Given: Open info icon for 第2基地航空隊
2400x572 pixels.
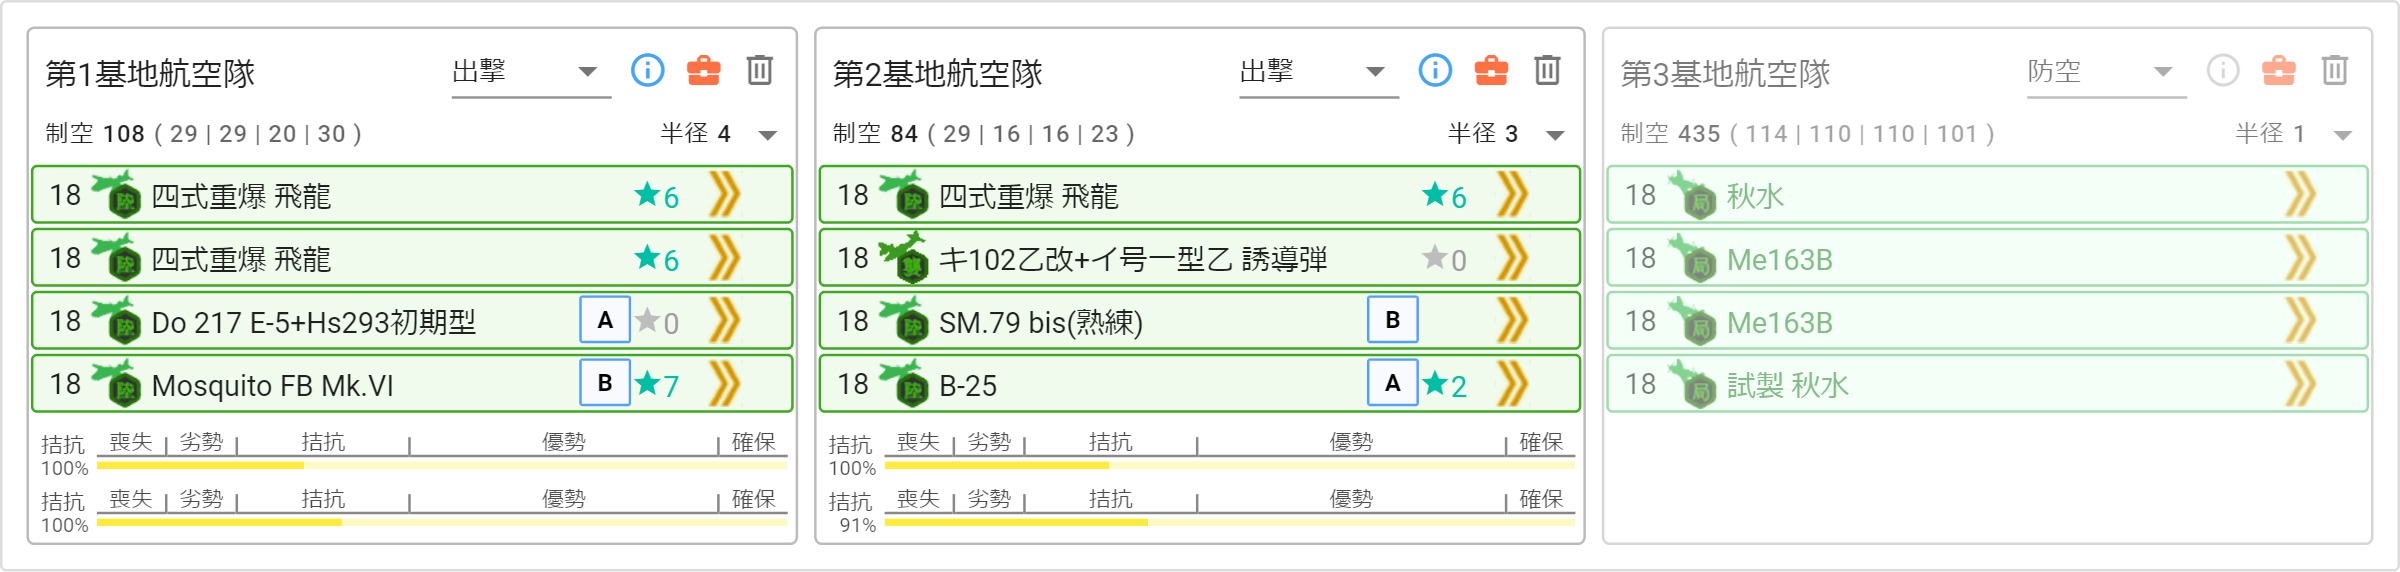Looking at the screenshot, I should click(x=1435, y=70).
